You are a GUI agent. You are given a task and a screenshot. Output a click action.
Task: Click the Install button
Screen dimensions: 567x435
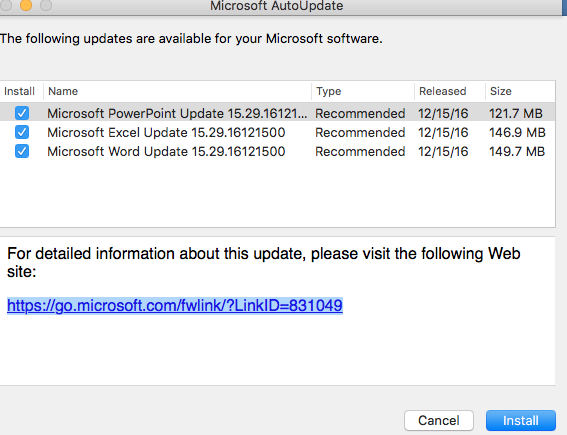(x=521, y=421)
